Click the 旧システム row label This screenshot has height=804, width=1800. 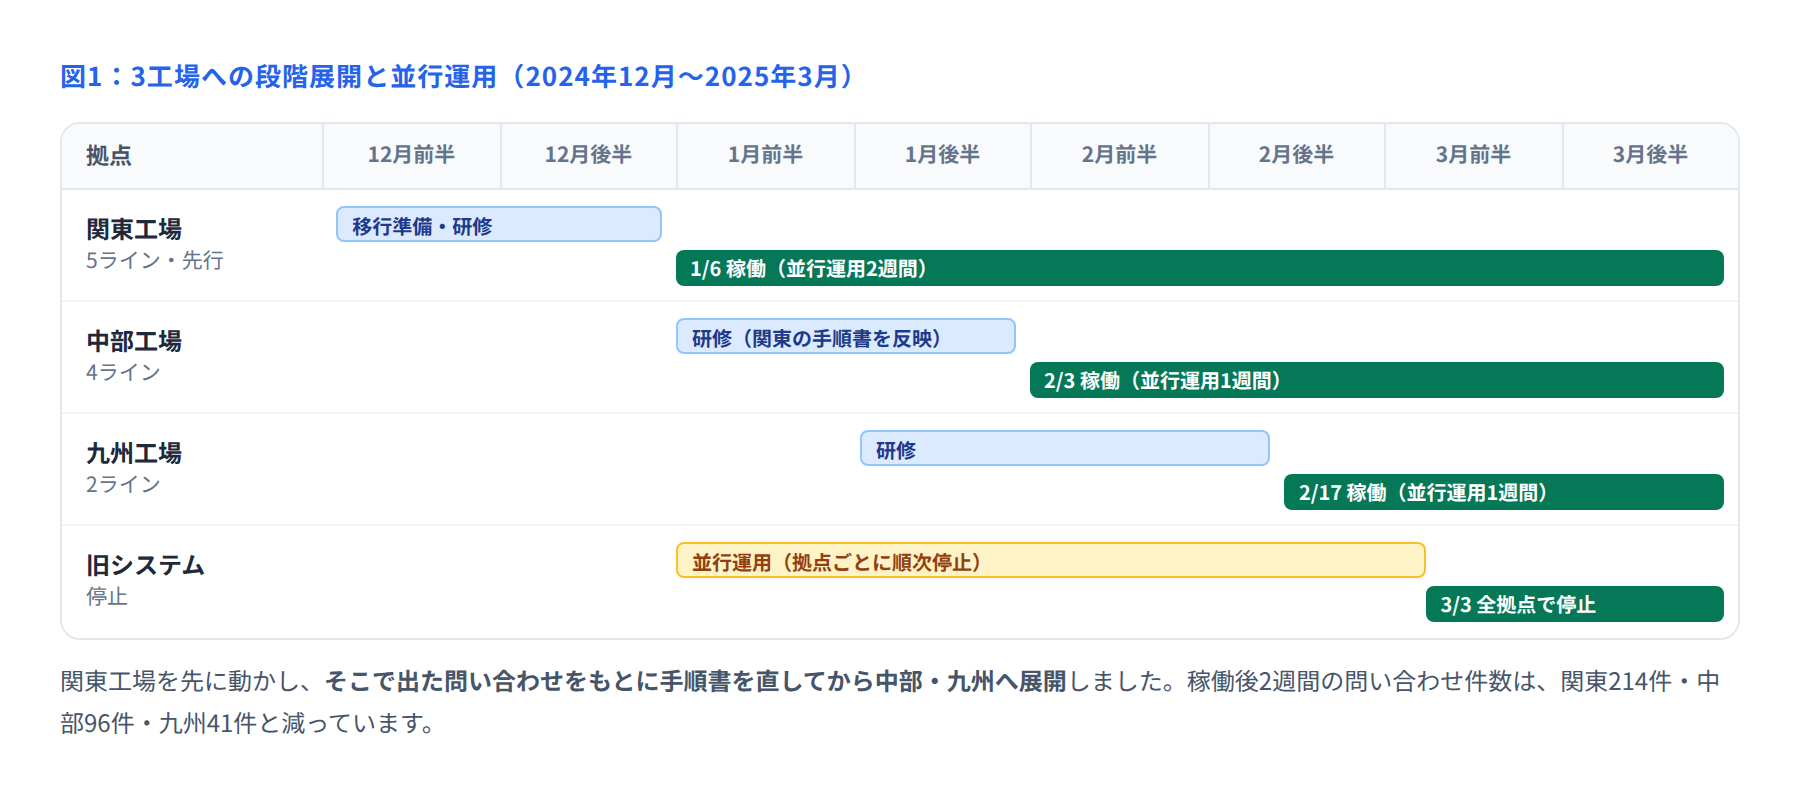145,565
